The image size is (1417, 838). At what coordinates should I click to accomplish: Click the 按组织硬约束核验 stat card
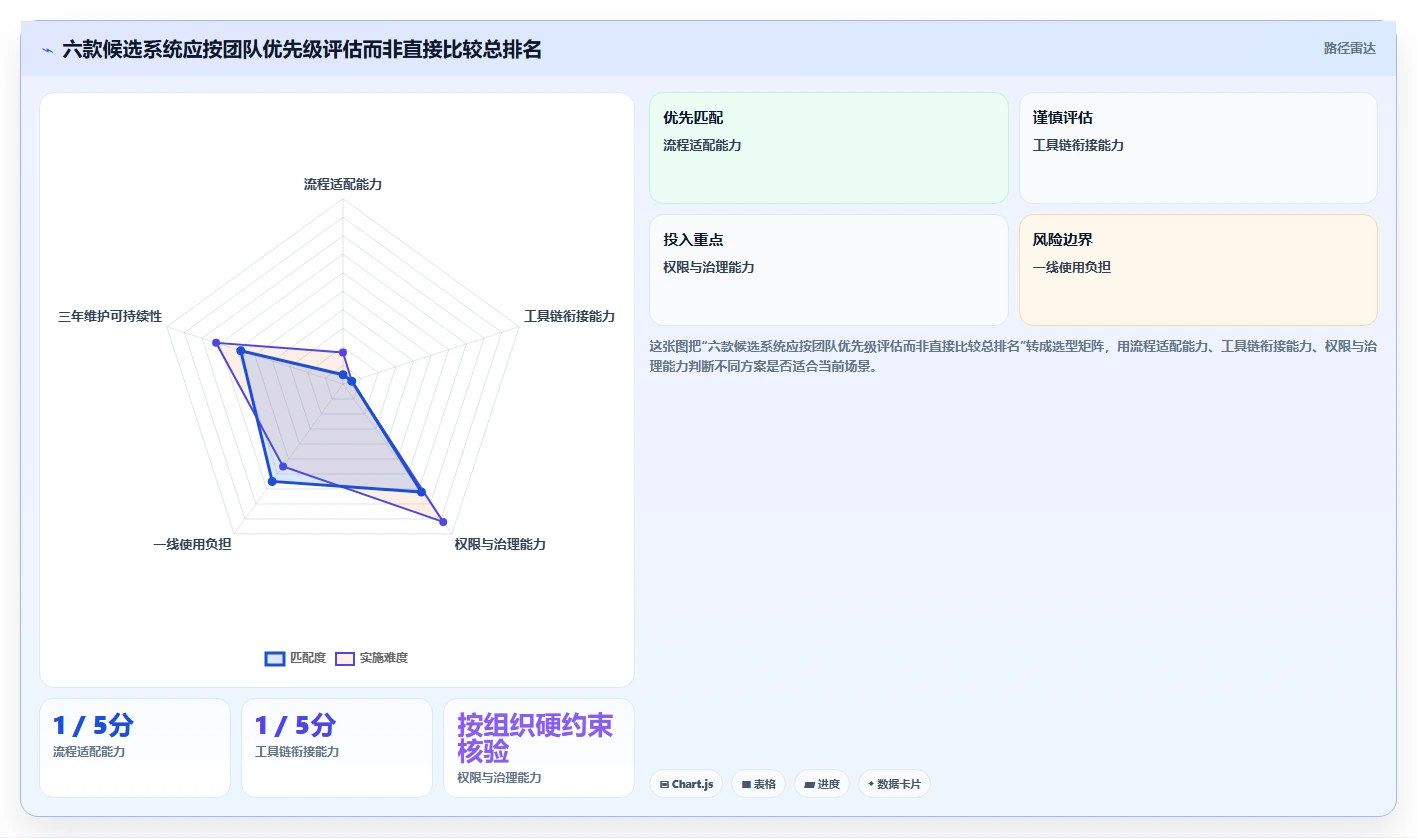(539, 748)
